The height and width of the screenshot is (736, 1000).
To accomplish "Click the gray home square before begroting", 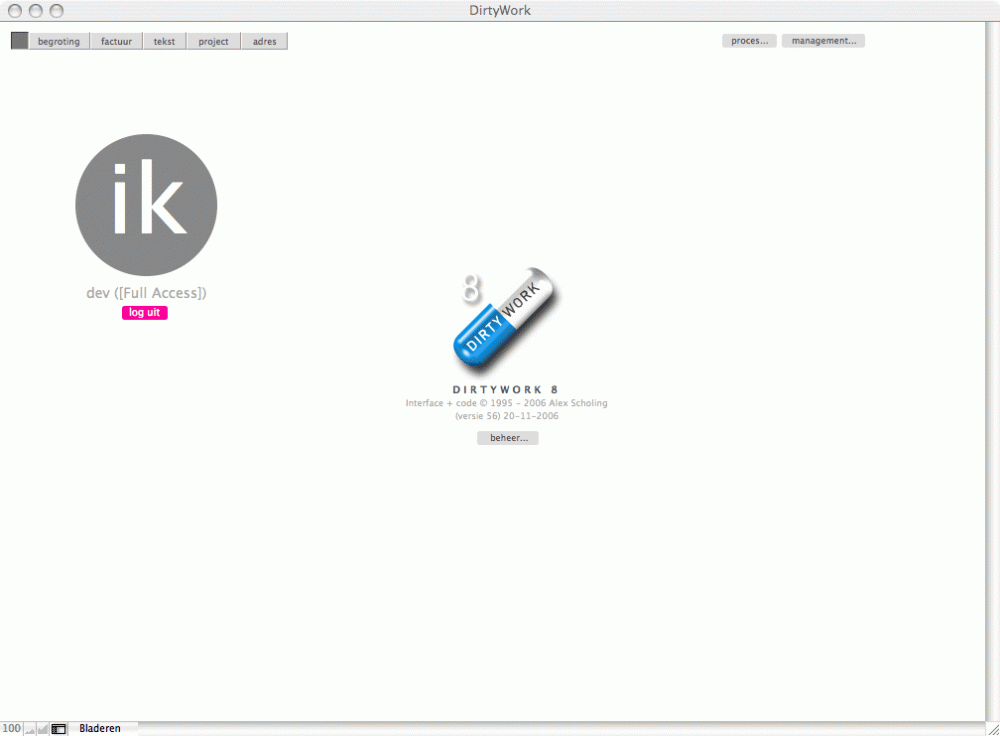I will (19, 41).
